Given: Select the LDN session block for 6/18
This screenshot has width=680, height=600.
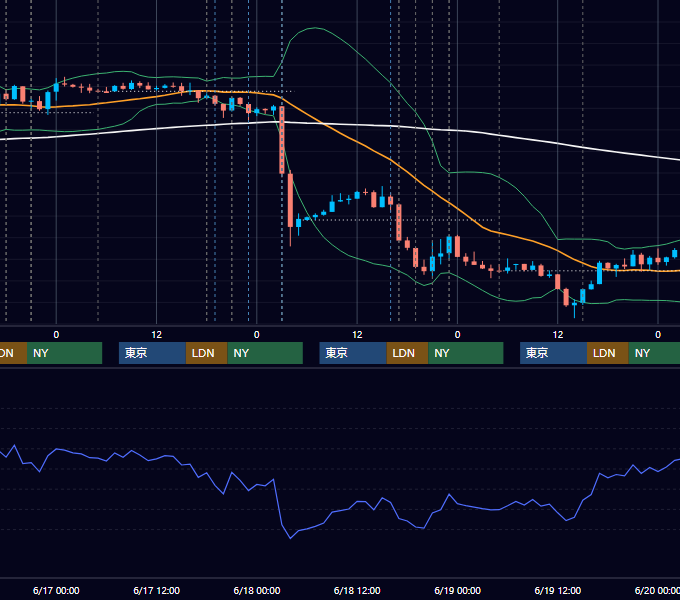Looking at the screenshot, I should [407, 353].
